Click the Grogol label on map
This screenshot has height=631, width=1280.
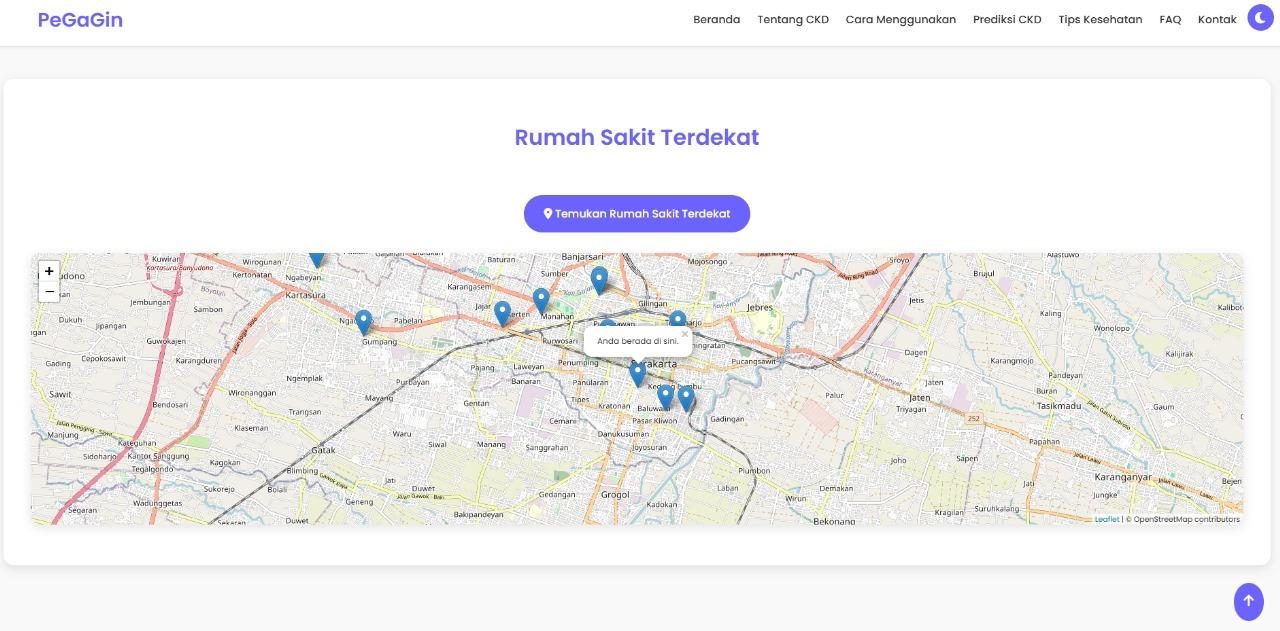pos(615,494)
